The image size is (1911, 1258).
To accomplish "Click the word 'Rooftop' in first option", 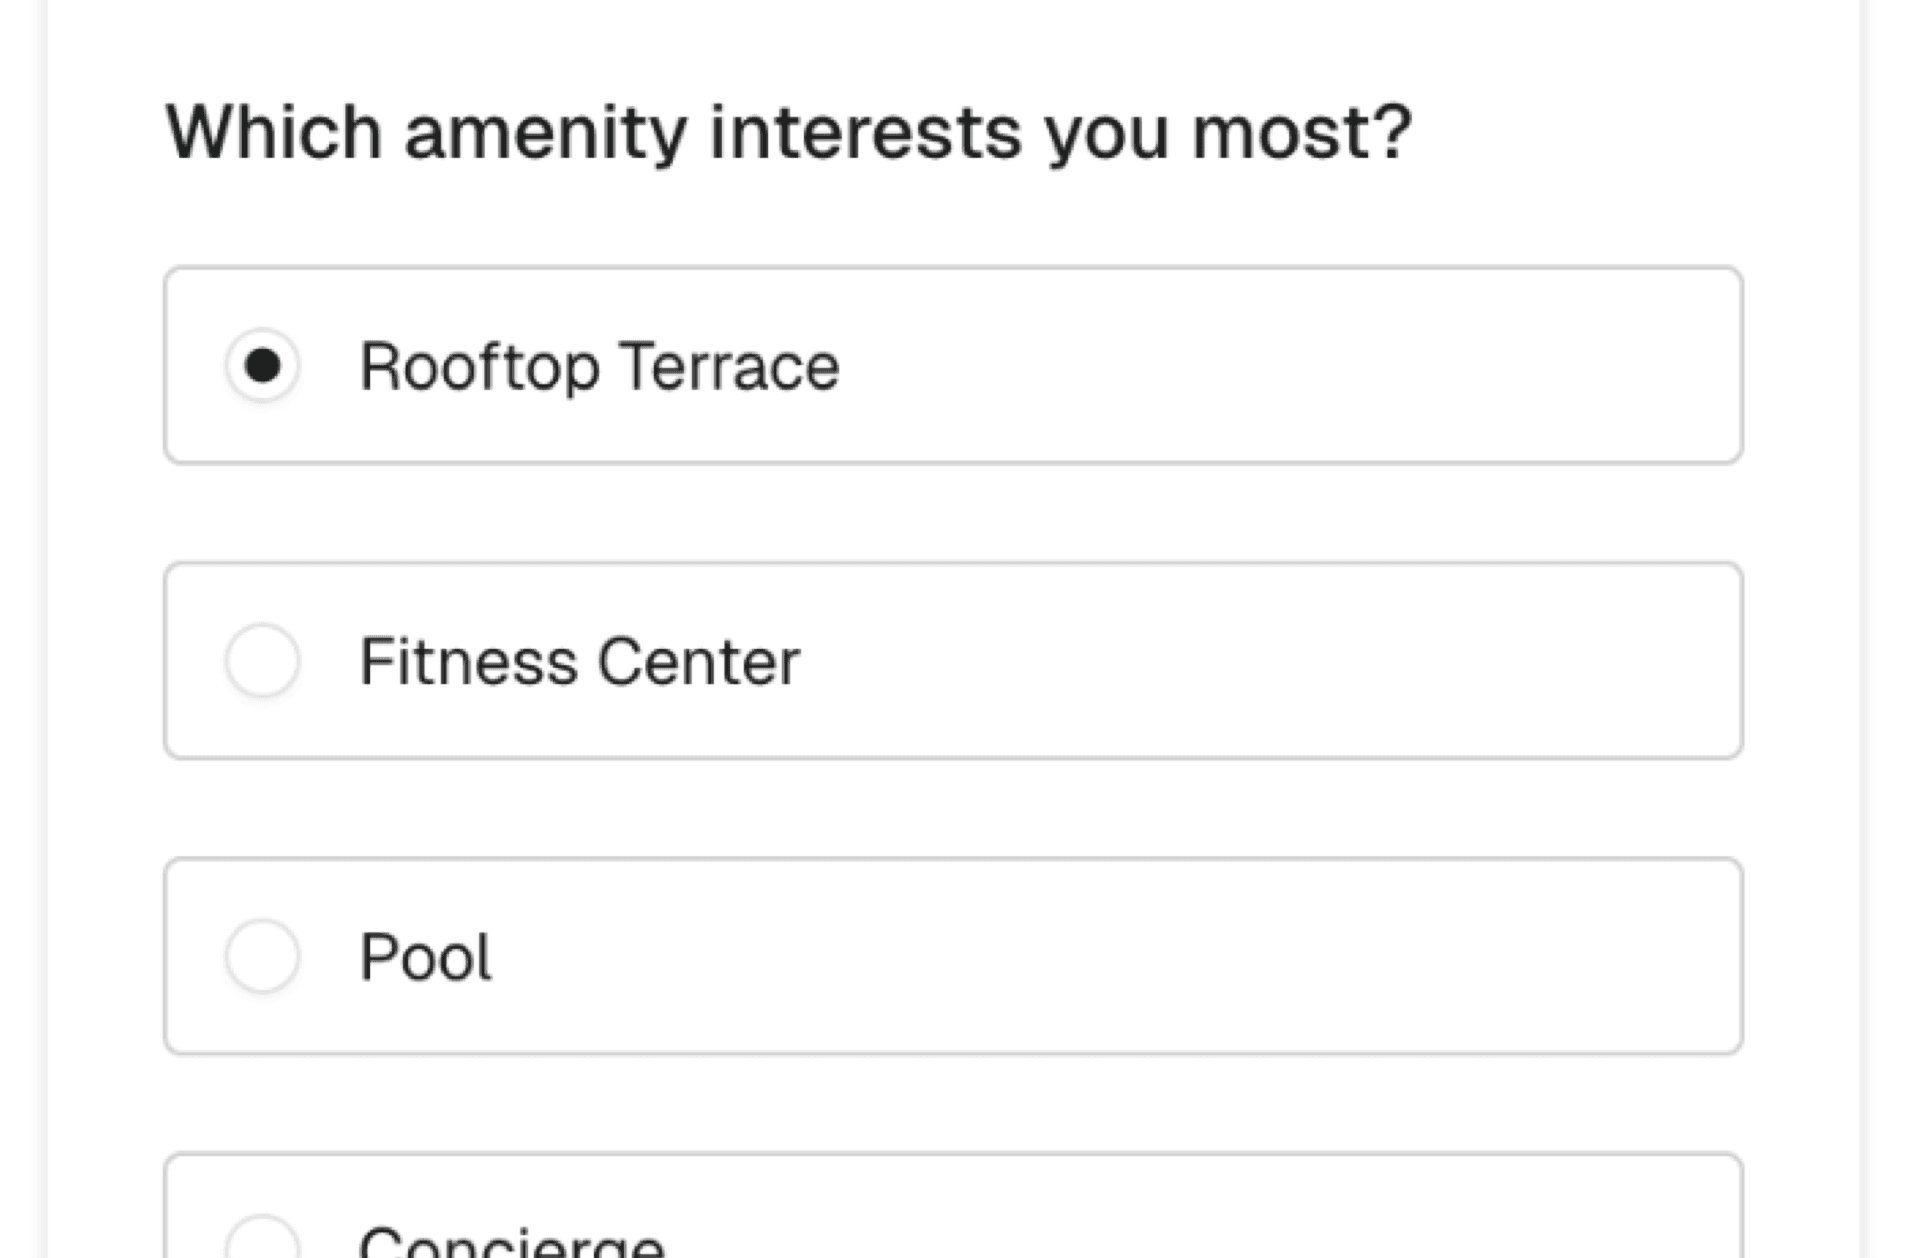I will coord(479,366).
